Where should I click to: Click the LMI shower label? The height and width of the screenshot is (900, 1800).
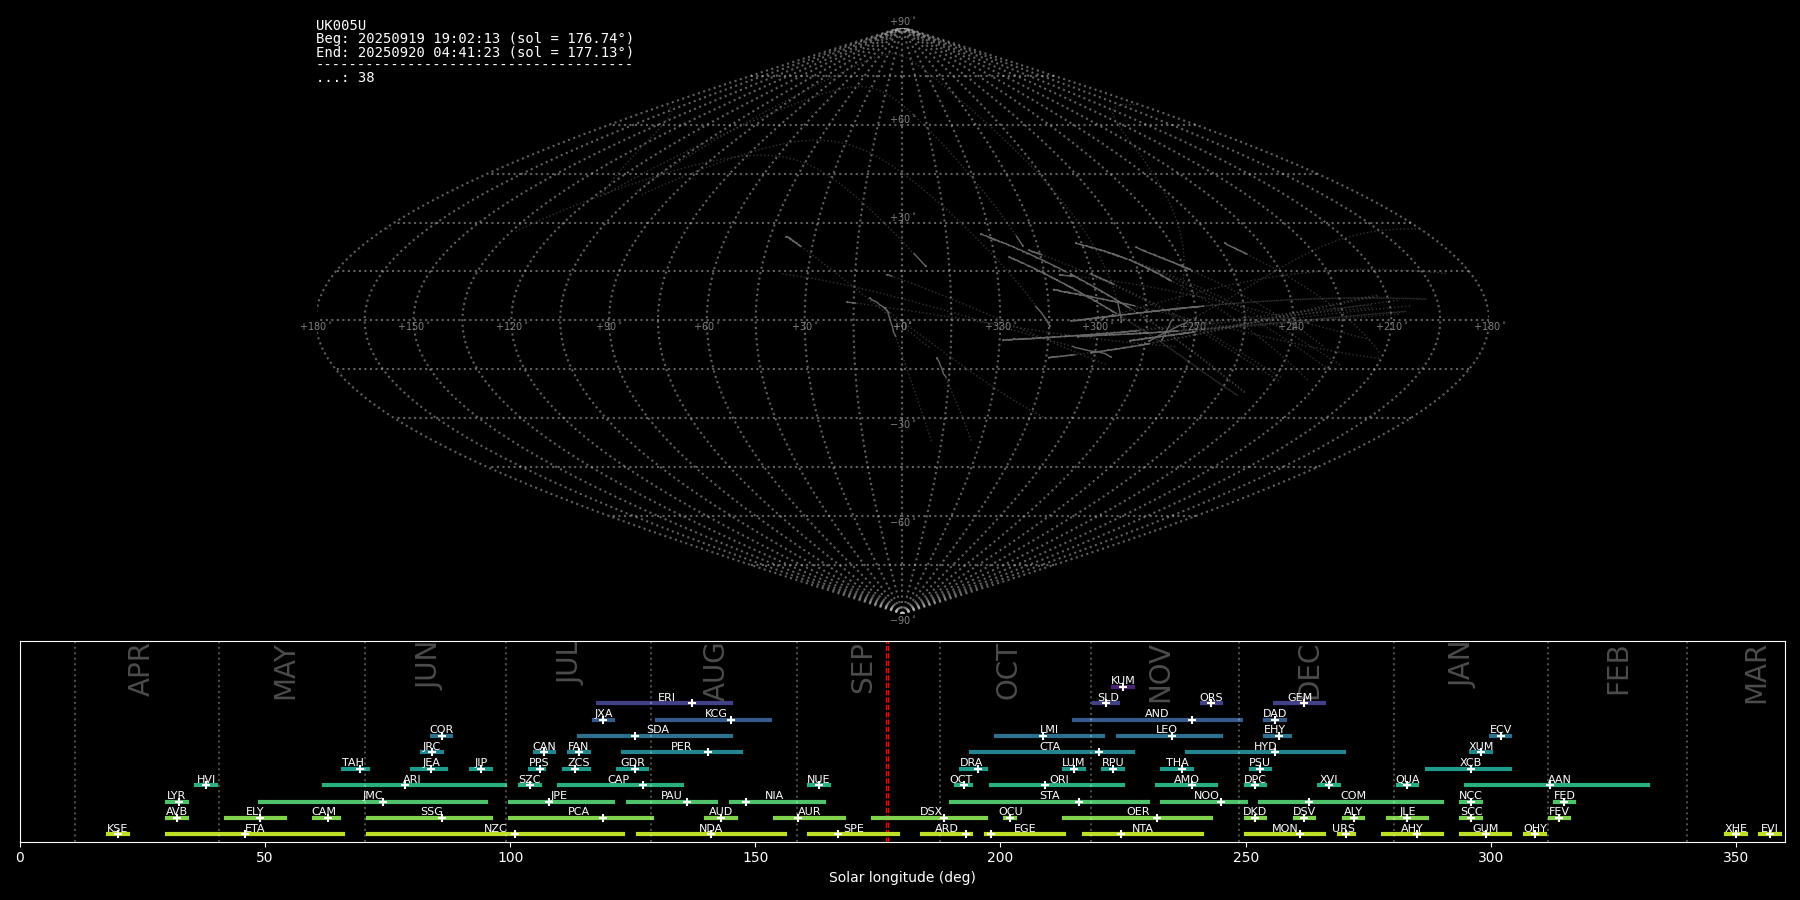[1049, 730]
